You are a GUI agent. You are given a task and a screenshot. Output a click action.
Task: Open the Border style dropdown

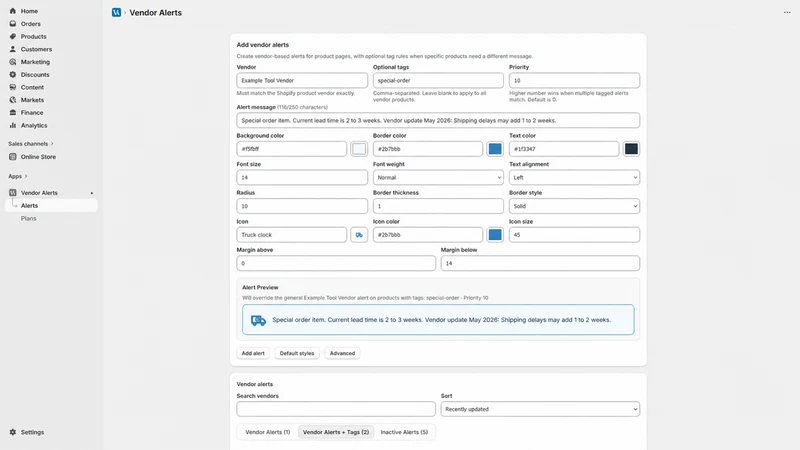(574, 206)
